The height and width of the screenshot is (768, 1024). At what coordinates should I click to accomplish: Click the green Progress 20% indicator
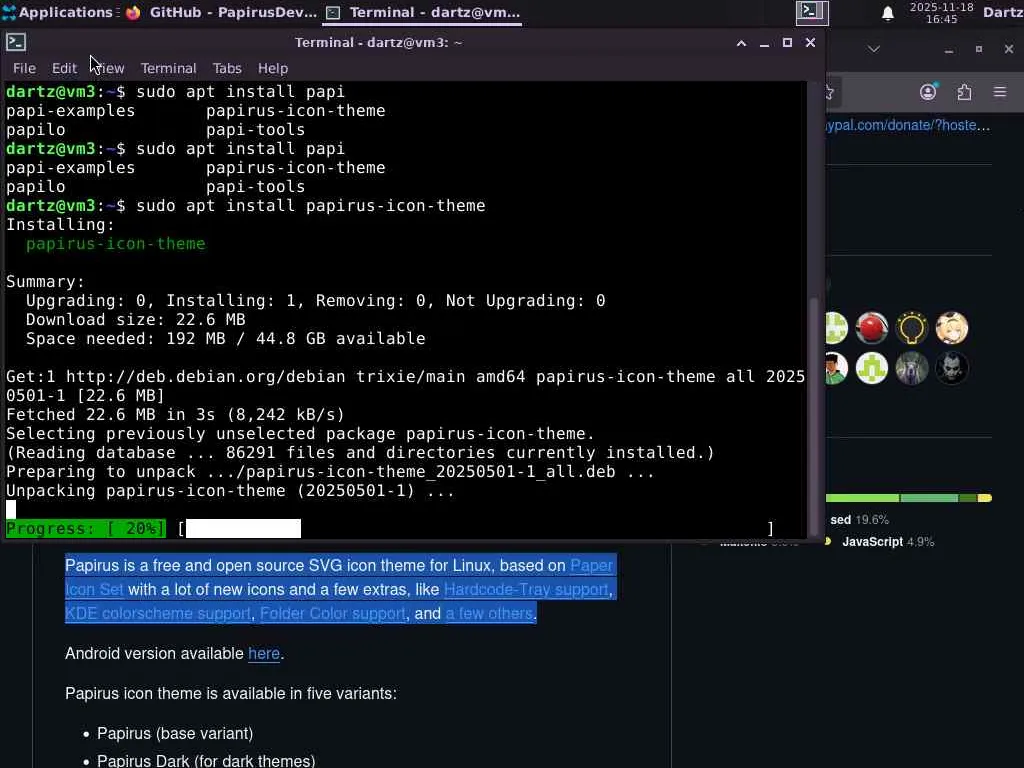click(86, 528)
